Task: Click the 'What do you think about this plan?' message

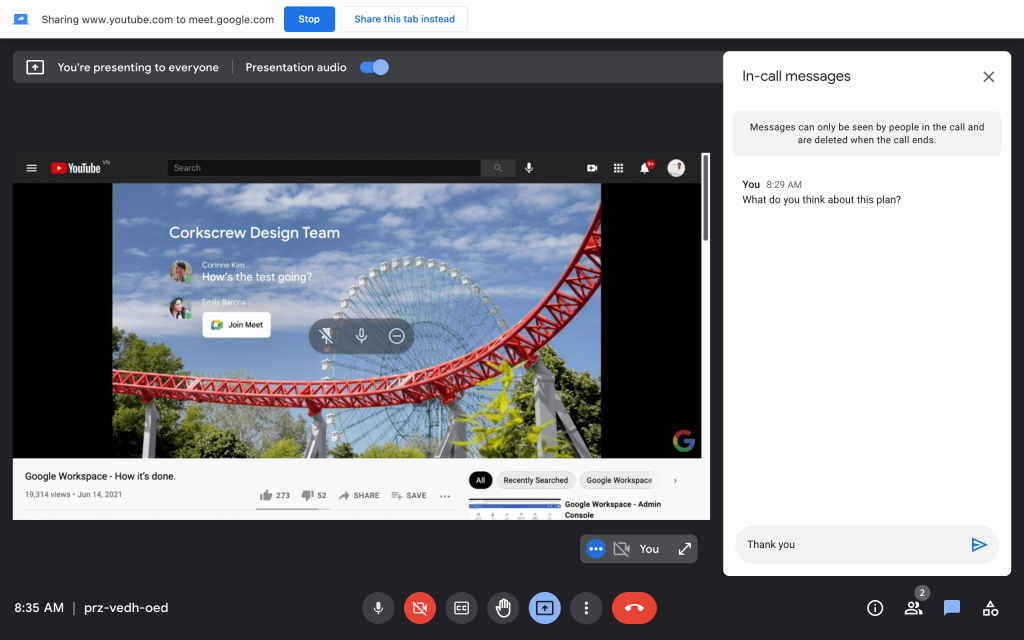Action: 821,200
